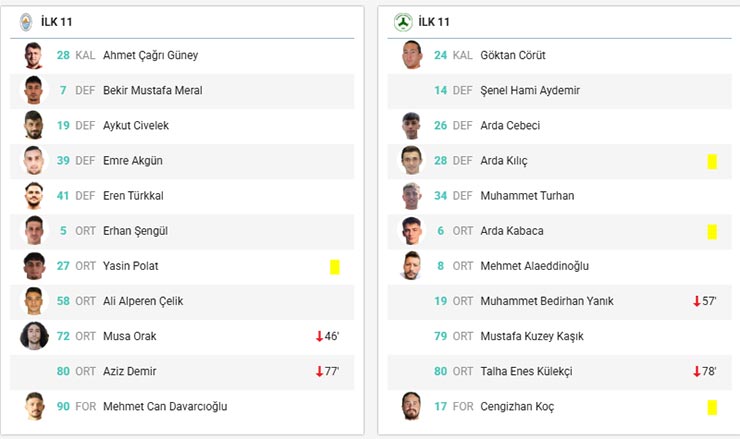This screenshot has width=740, height=439.
Task: Click Talha Enes Külekçi's 78' substitution arrow
Action: 696,371
